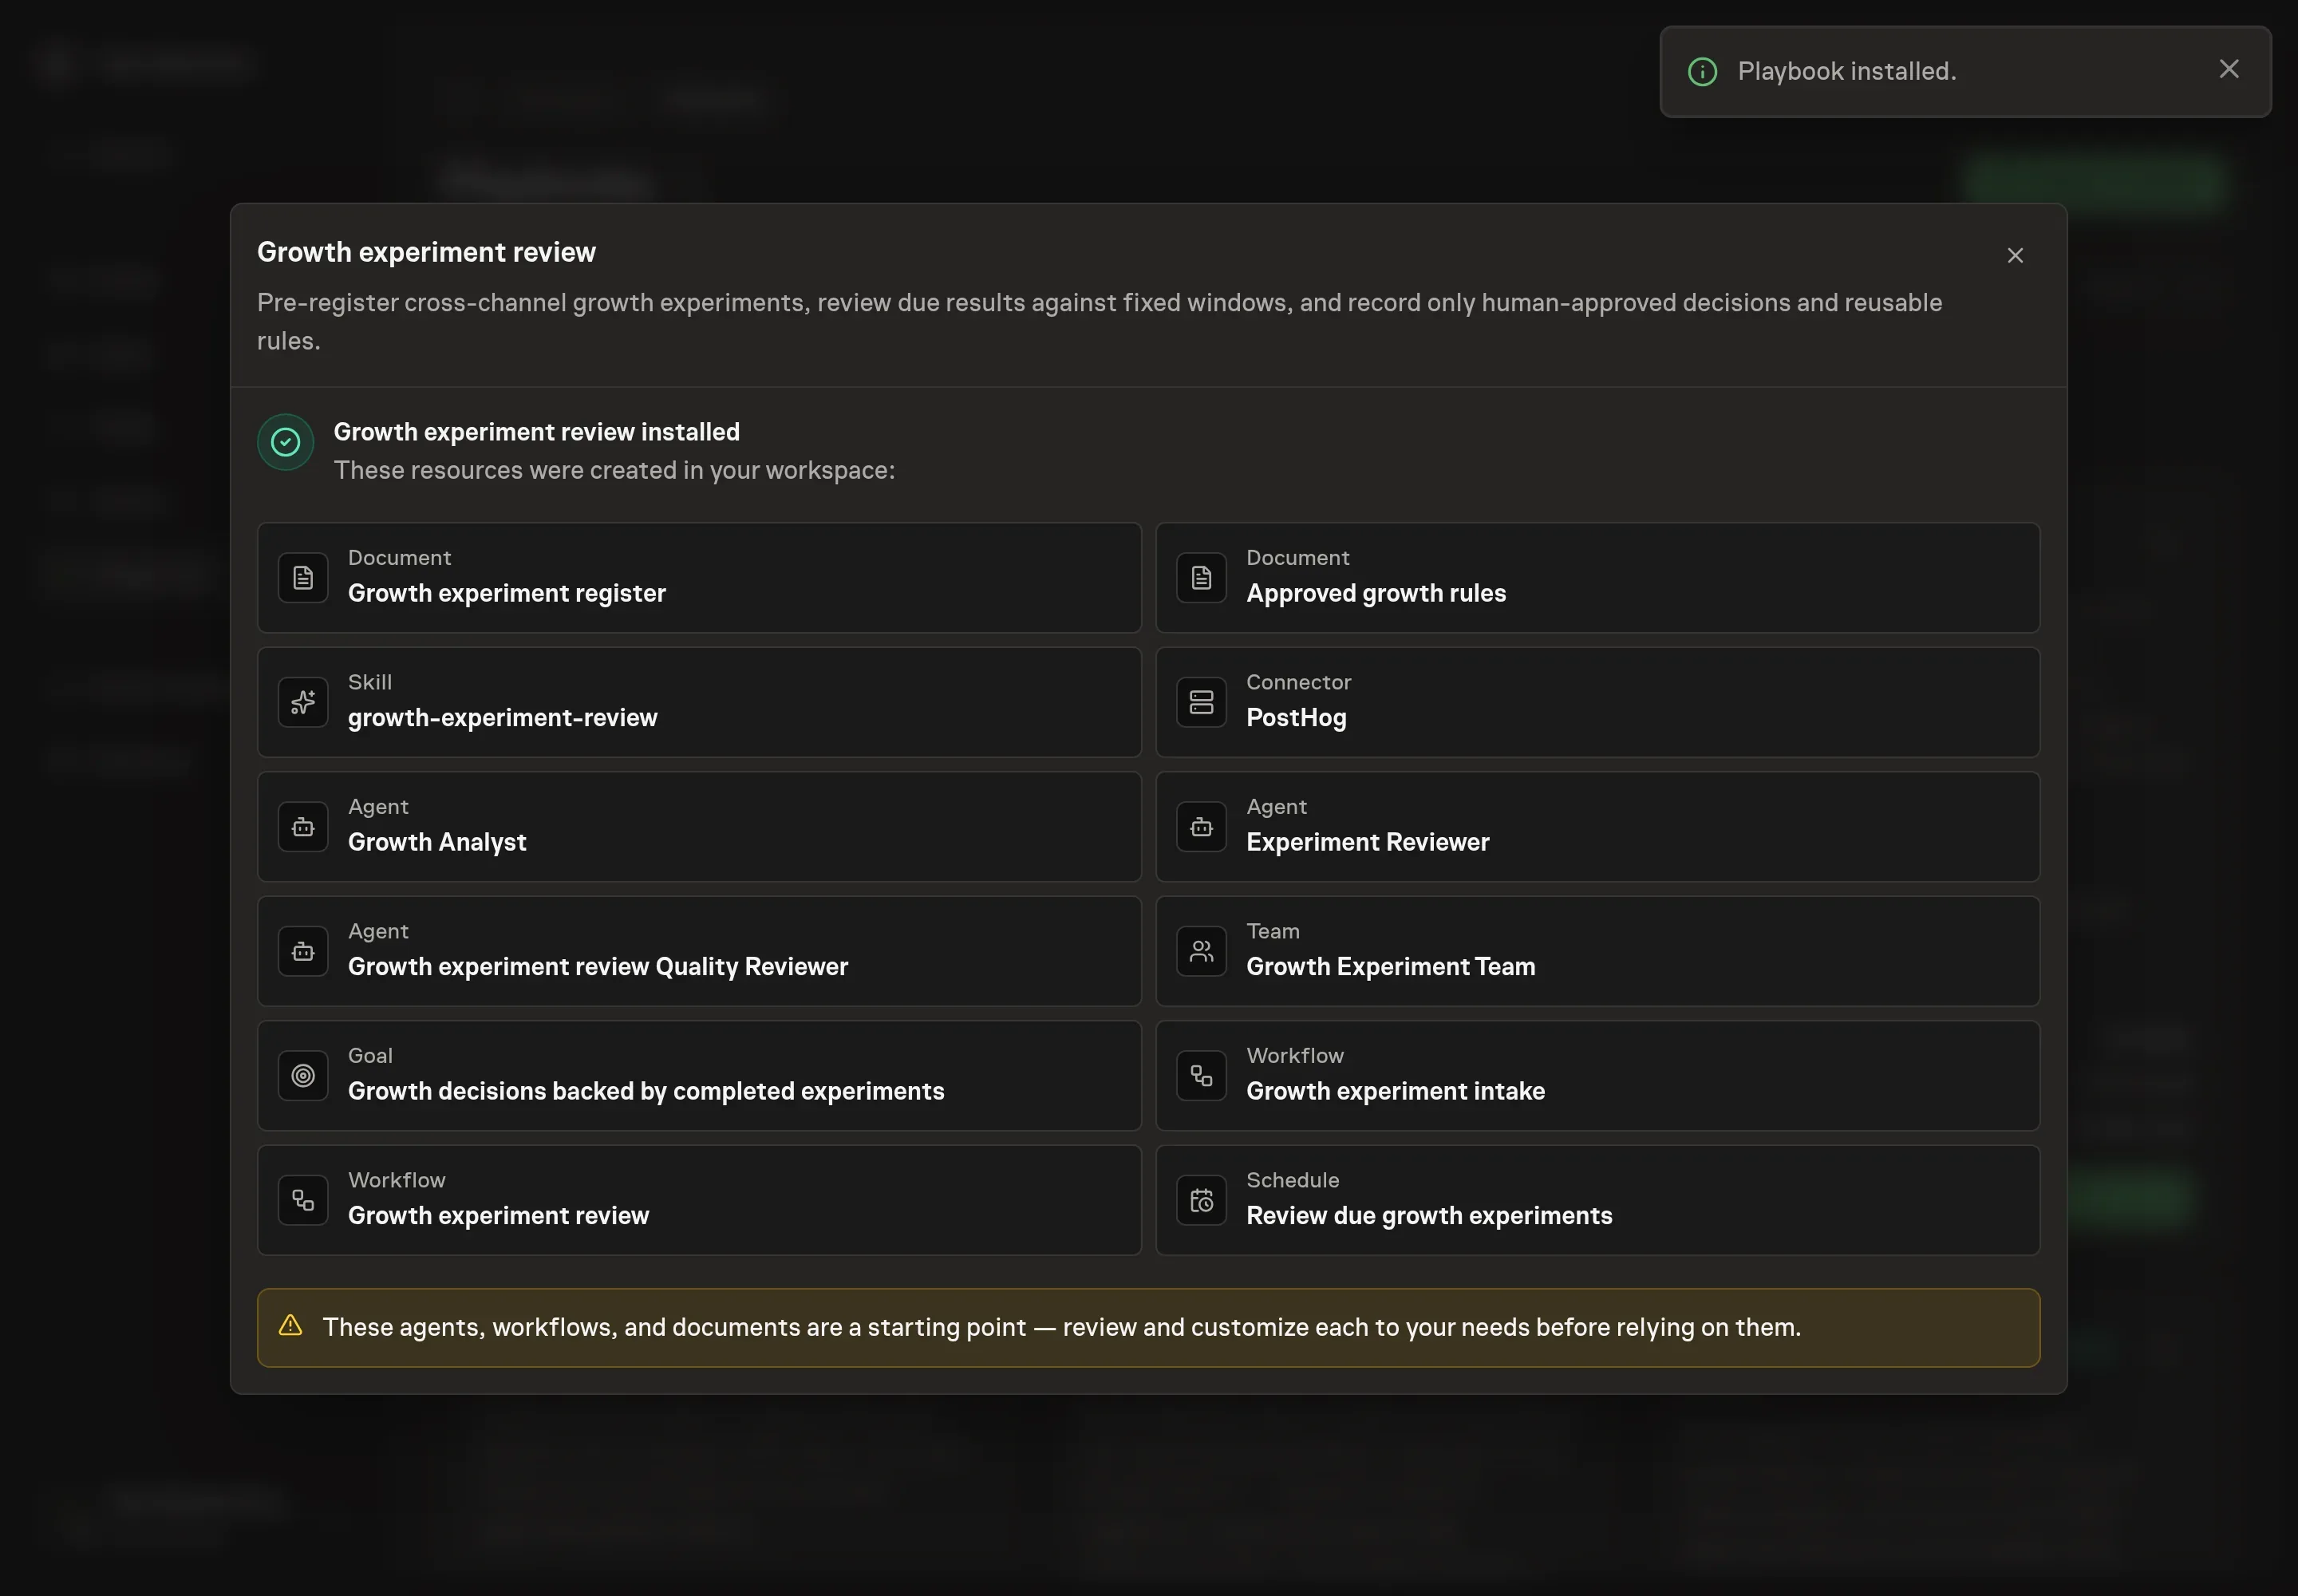Open the Growth experiment intake workflow
Viewport: 2298px width, 1596px height.
coord(1597,1076)
